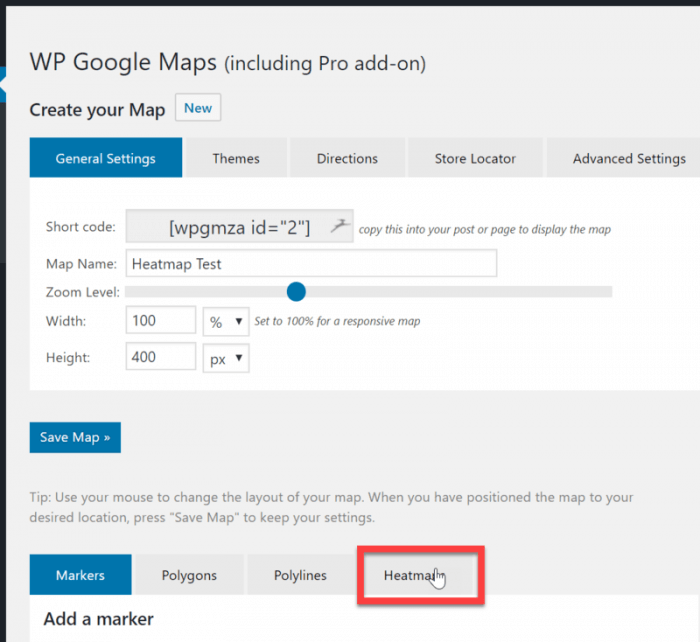Image resolution: width=700 pixels, height=642 pixels.
Task: Click the copy icon beside the shortcode
Action: (340, 225)
